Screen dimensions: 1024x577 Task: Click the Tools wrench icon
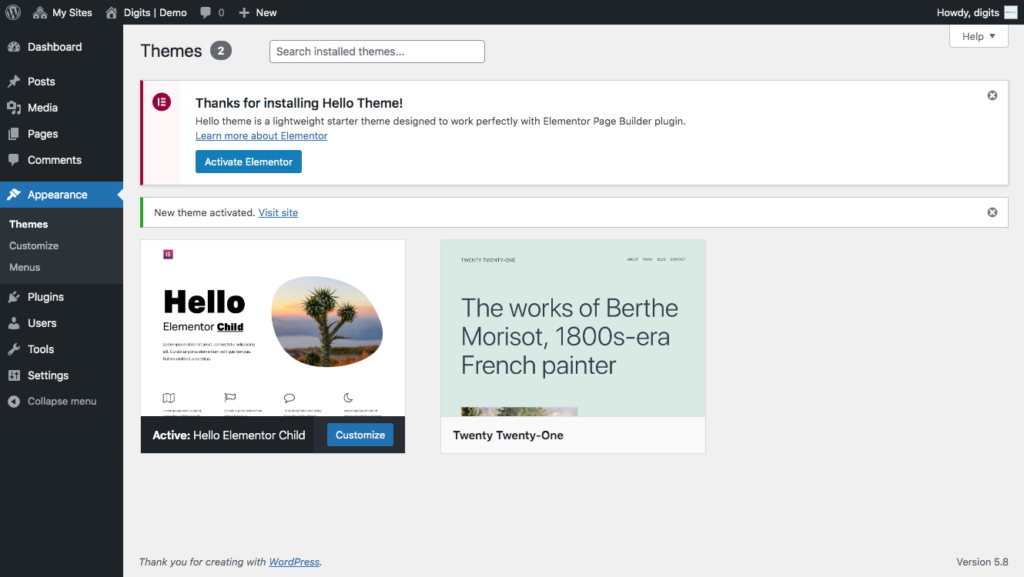click(x=14, y=349)
